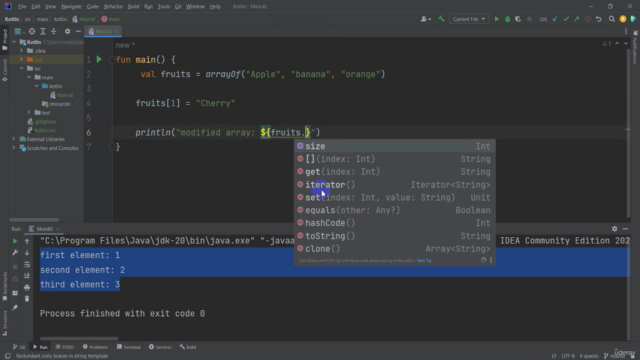Viewport: 640px width, 360px height.
Task: Toggle the Project tool window button
Action: pos(4,40)
